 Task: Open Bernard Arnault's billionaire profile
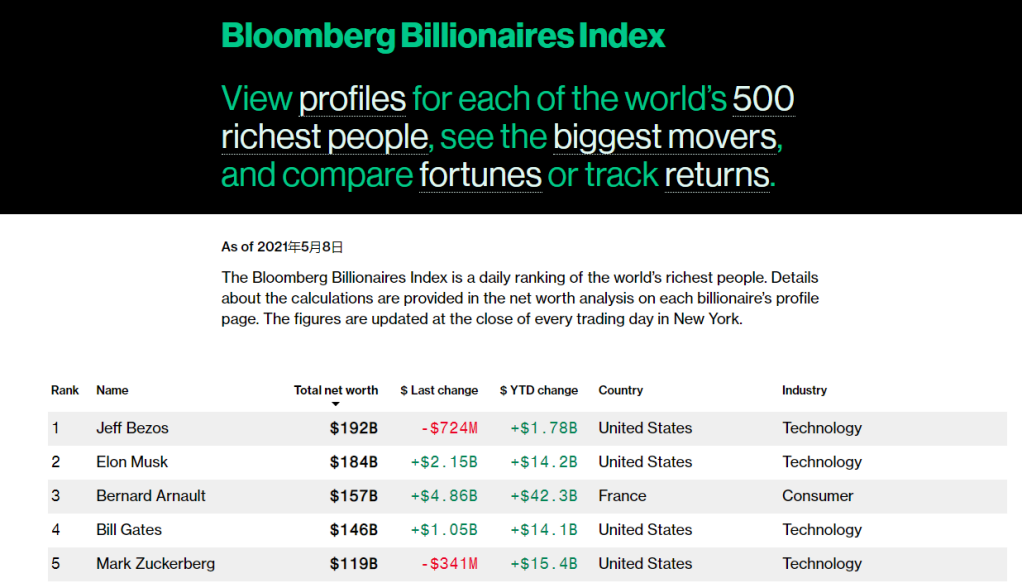pyautogui.click(x=150, y=495)
